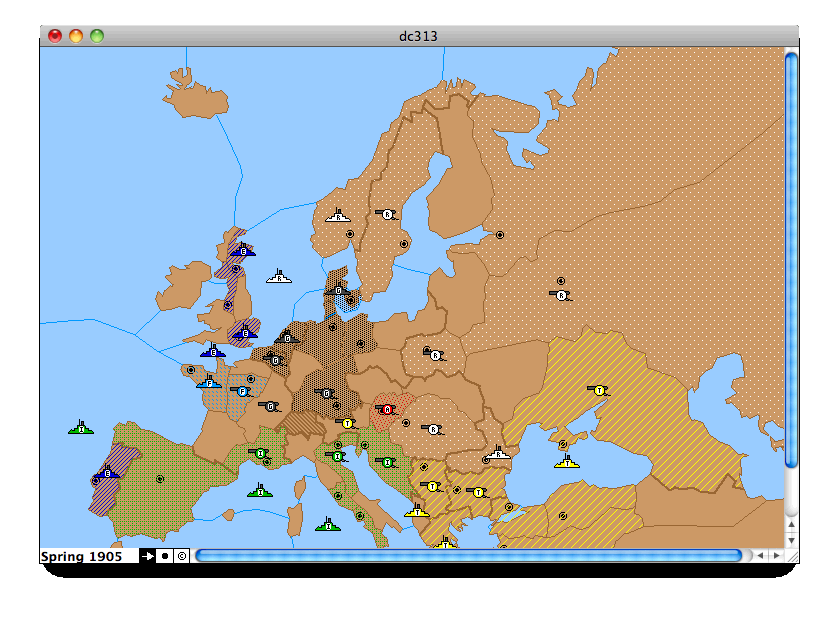Click the Spain supply center dot
Viewport: 839px width, 618px height.
pyautogui.click(x=159, y=479)
